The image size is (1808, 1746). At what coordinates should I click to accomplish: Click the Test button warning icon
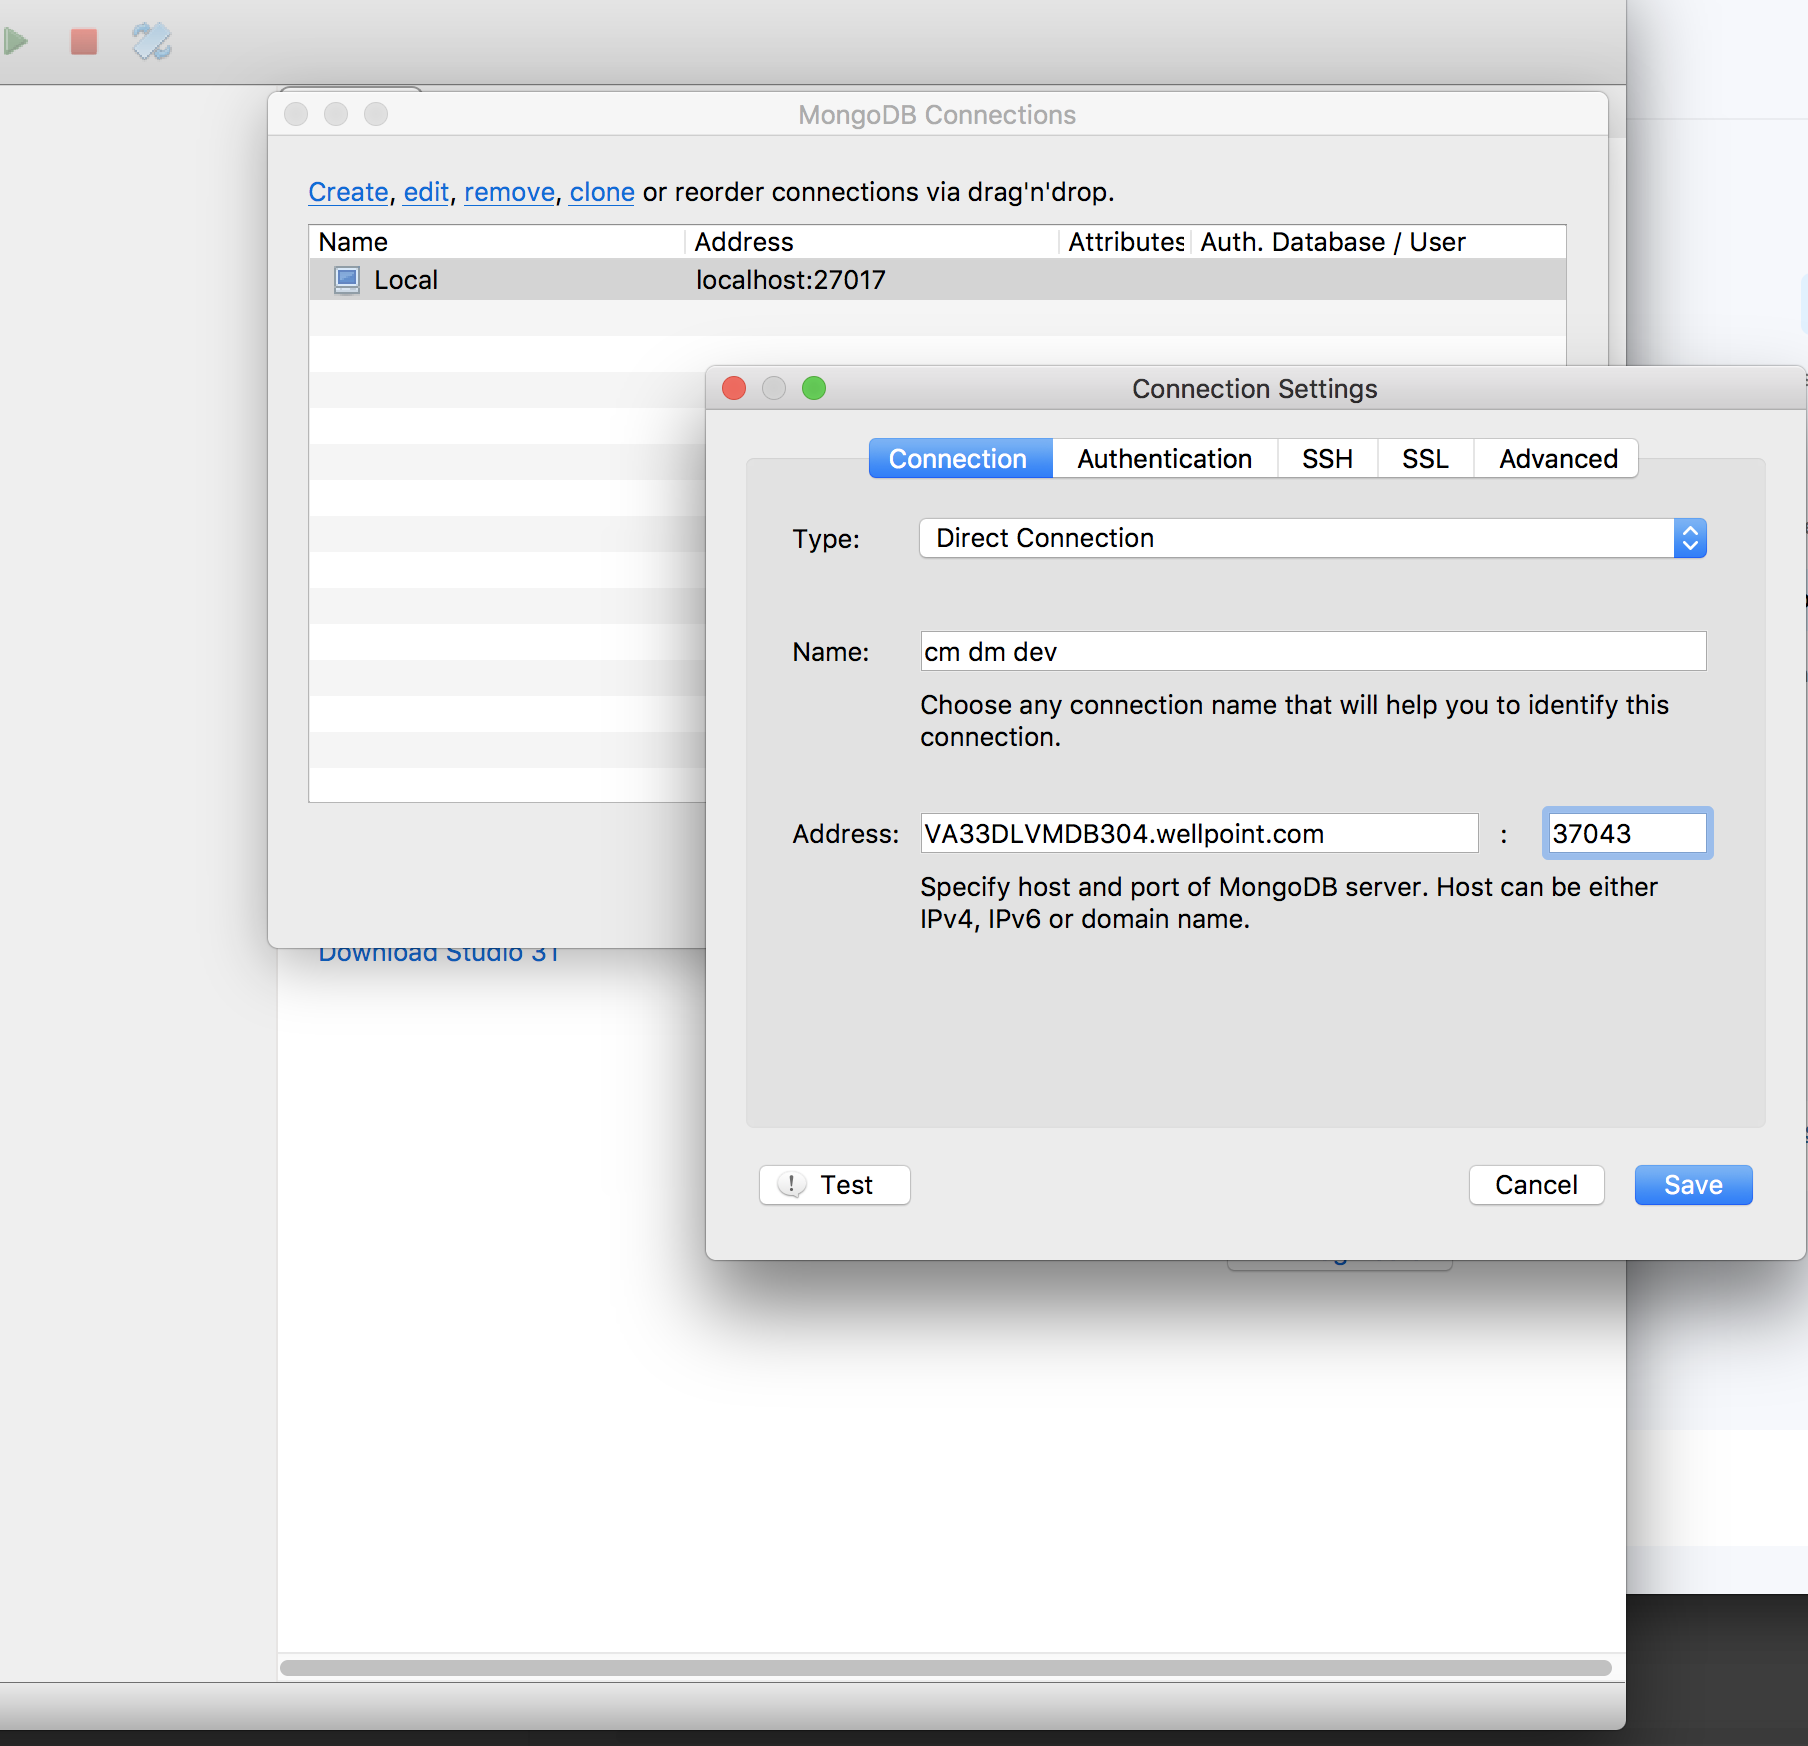point(792,1185)
